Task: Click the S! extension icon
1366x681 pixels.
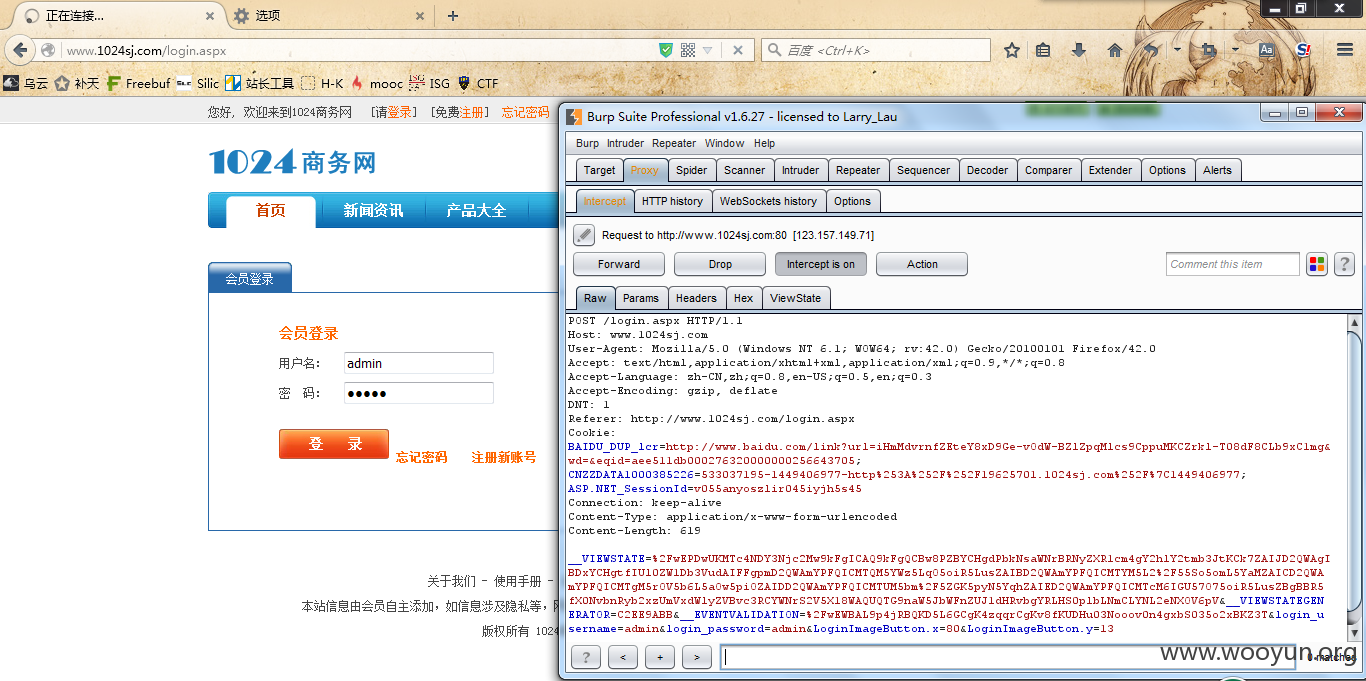Action: click(x=1303, y=50)
